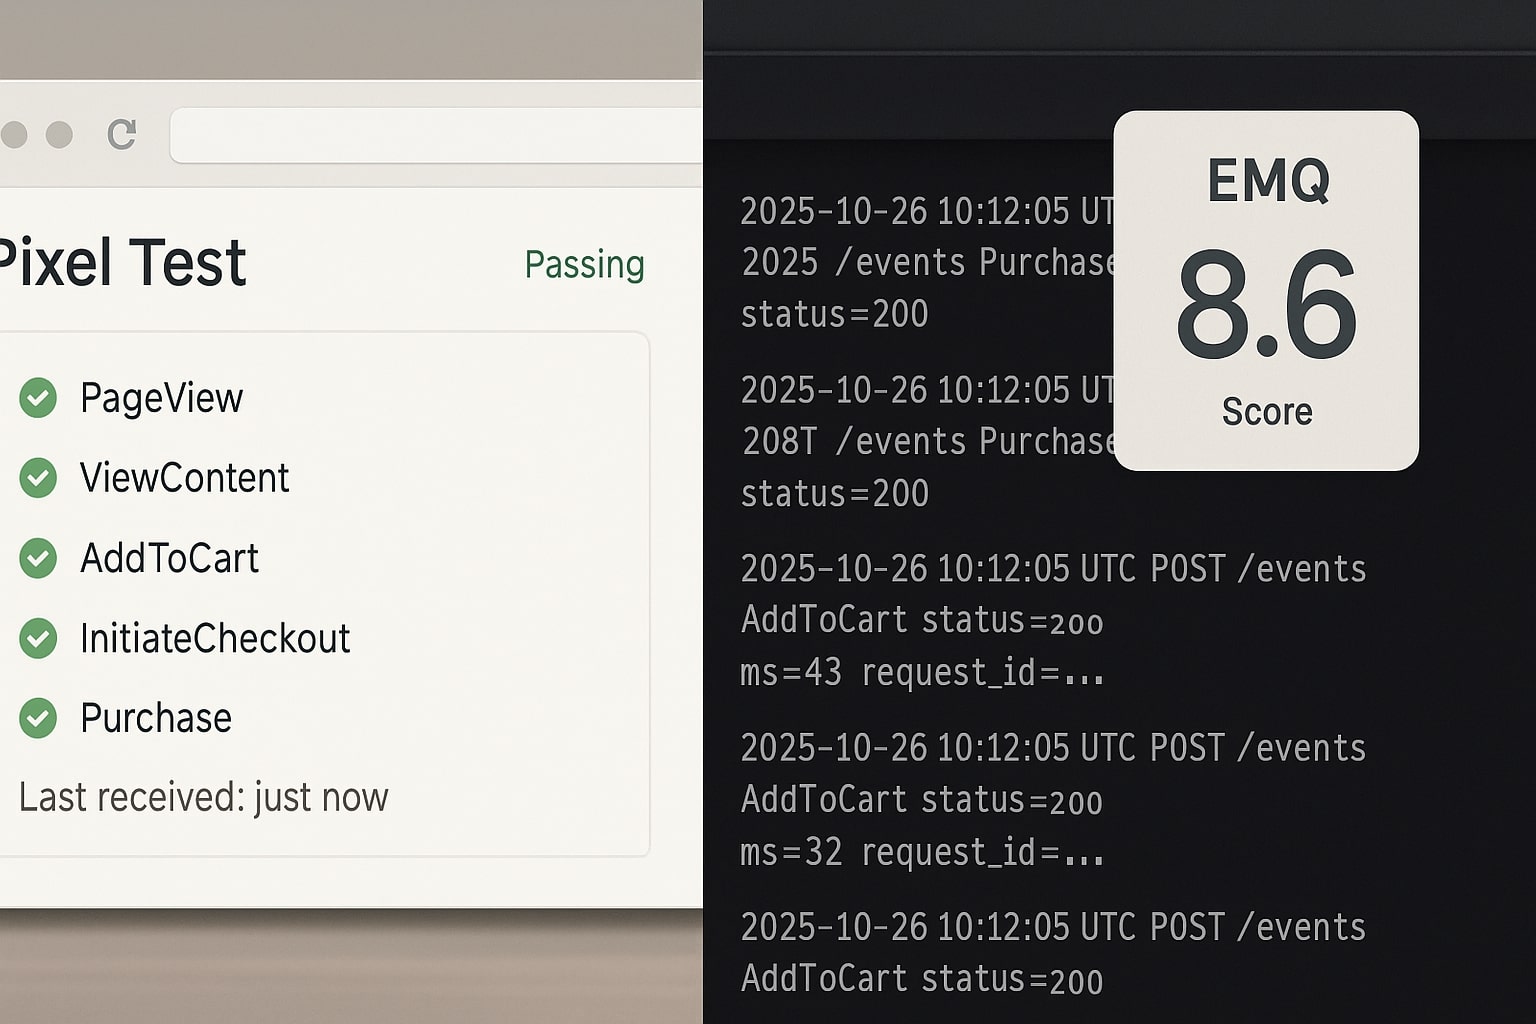This screenshot has width=1536, height=1024.
Task: Select the AddToCart event in the list
Action: coord(169,558)
